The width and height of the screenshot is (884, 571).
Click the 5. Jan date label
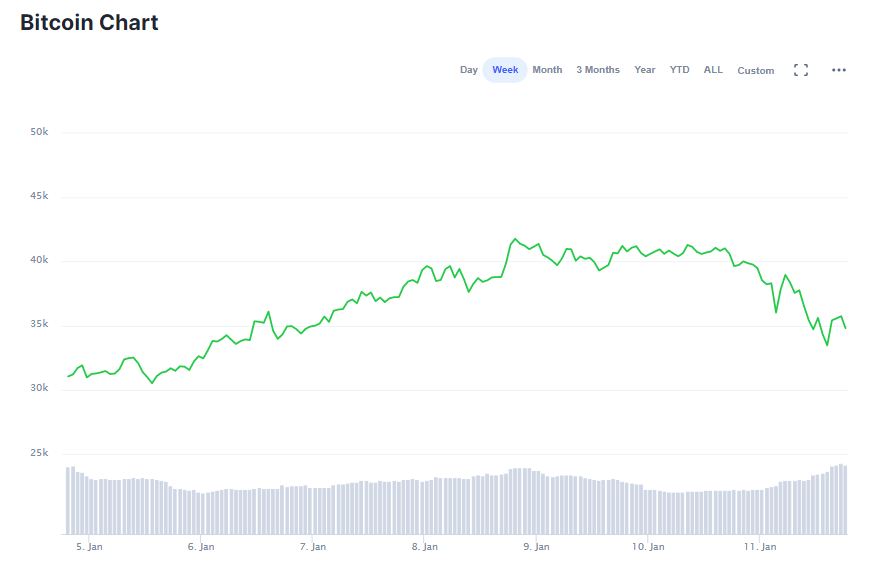point(89,547)
